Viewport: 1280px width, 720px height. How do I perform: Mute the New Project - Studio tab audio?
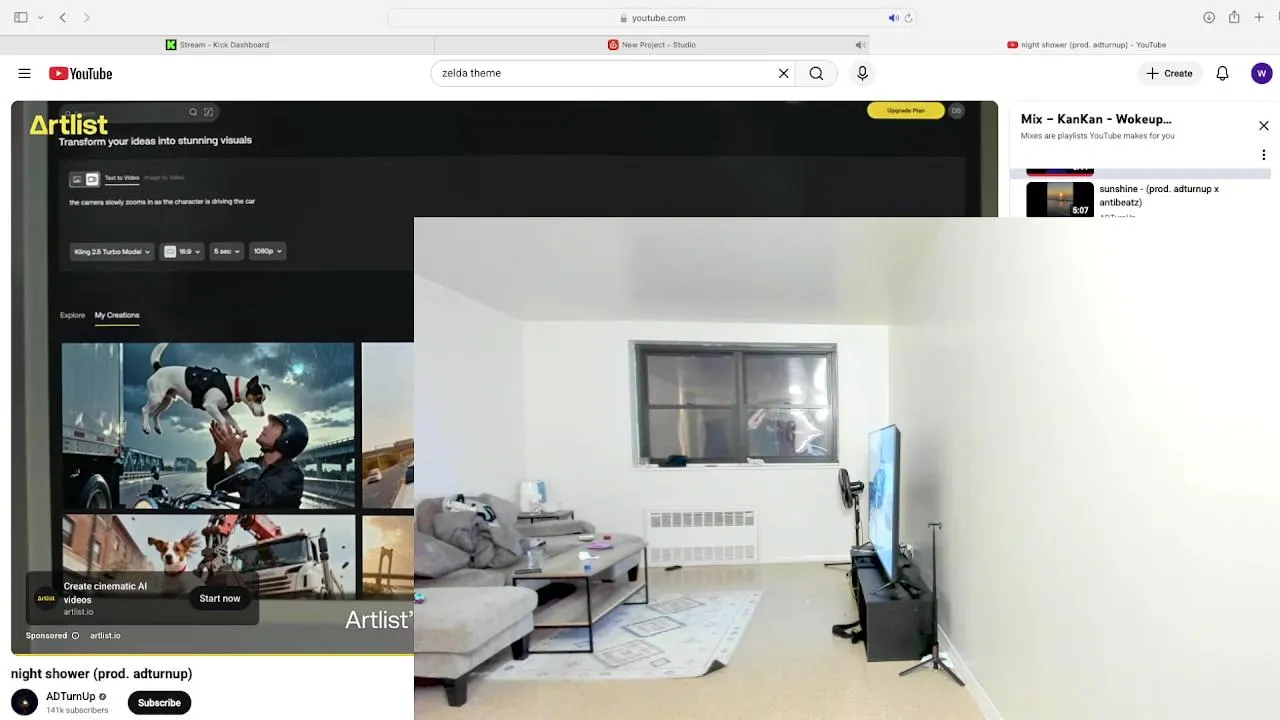click(859, 44)
